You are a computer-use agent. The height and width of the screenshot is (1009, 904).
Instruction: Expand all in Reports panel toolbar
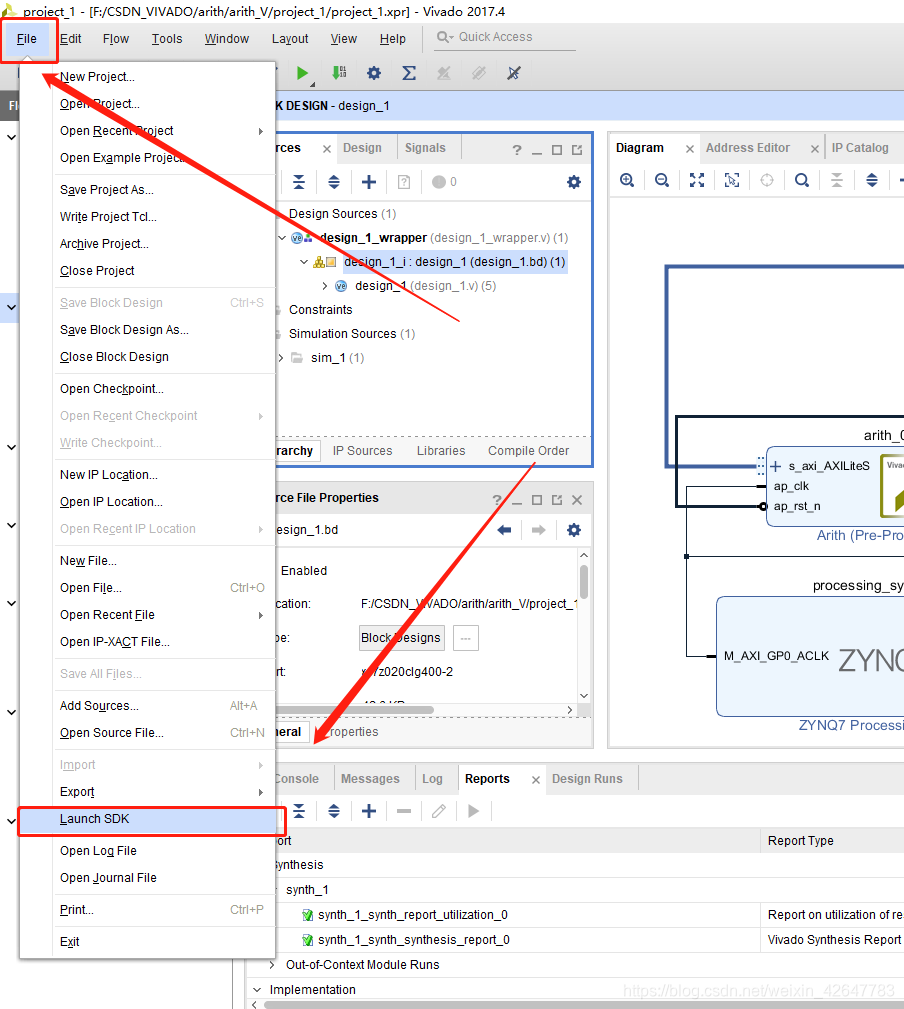(x=334, y=811)
